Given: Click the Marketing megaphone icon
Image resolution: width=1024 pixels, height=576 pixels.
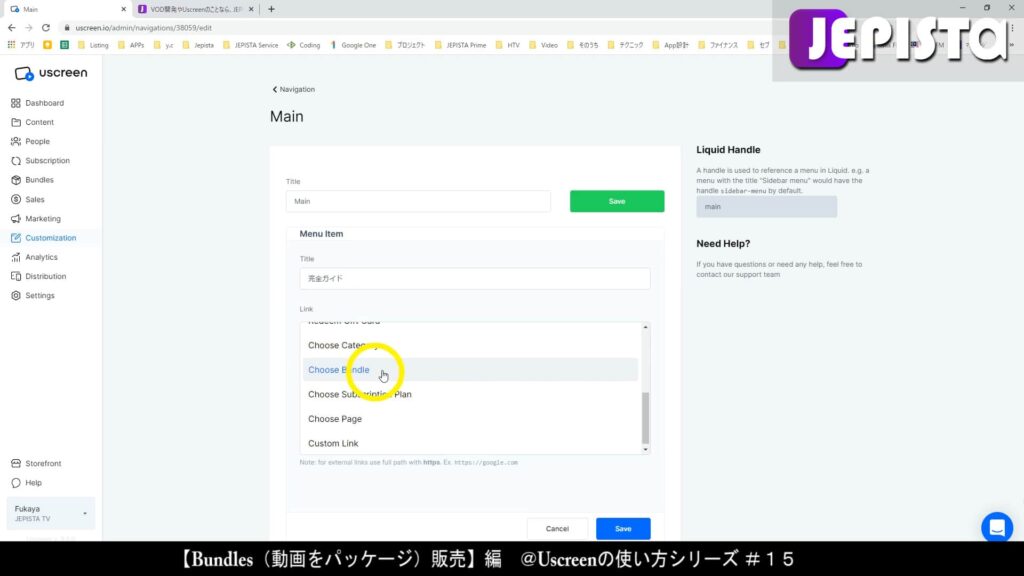Looking at the screenshot, I should point(16,219).
